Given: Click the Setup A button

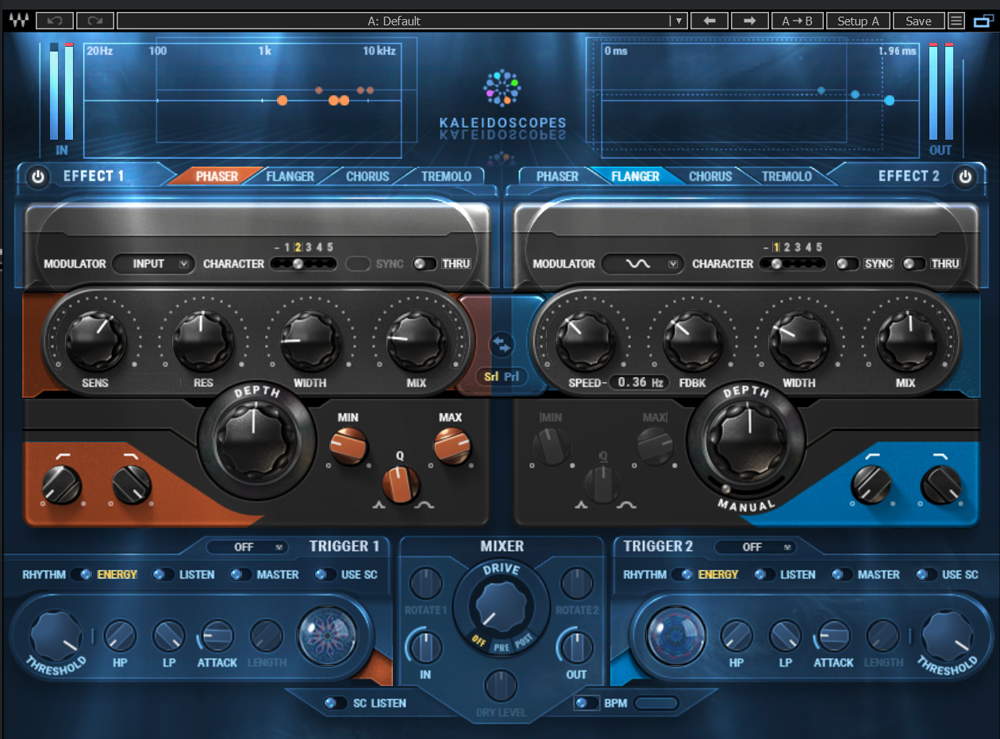Looking at the screenshot, I should [858, 20].
